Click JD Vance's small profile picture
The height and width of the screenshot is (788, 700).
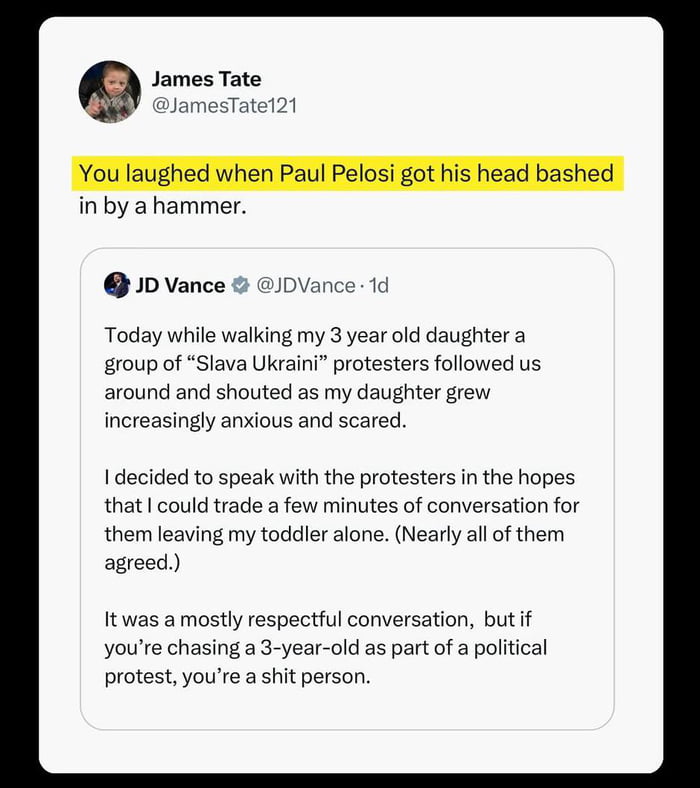[117, 285]
